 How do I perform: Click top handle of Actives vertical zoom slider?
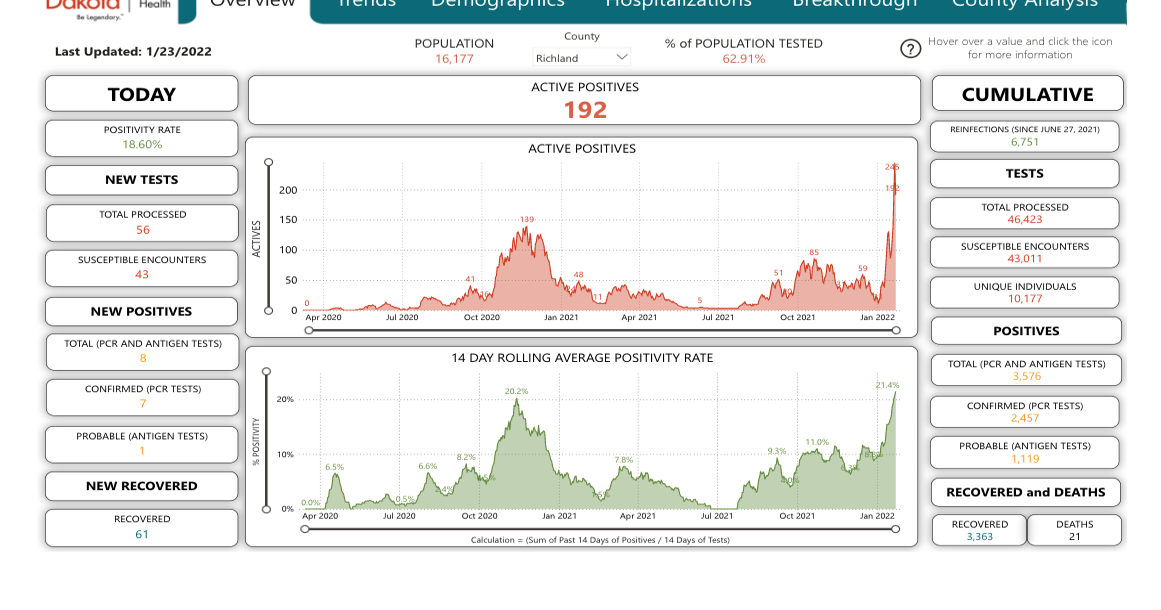(x=268, y=162)
